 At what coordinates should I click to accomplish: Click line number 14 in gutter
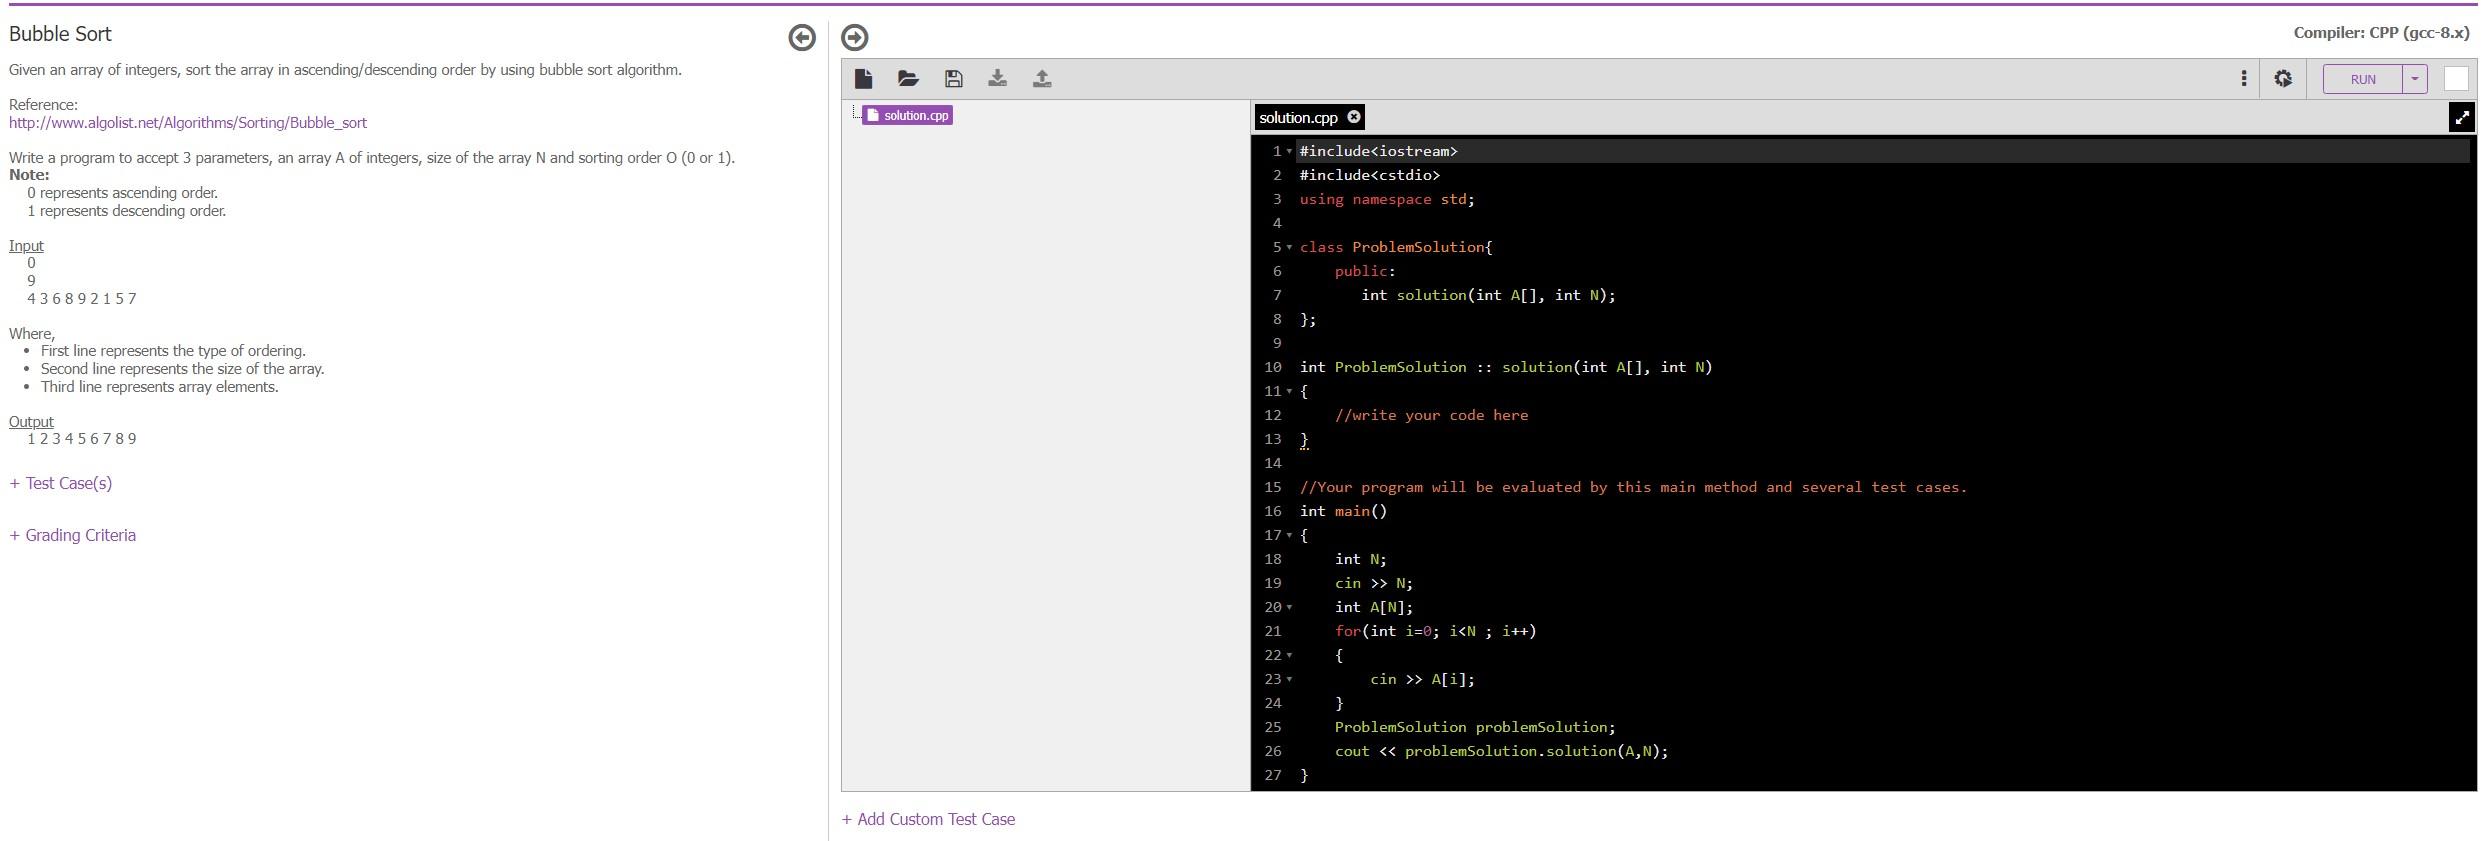(1272, 463)
